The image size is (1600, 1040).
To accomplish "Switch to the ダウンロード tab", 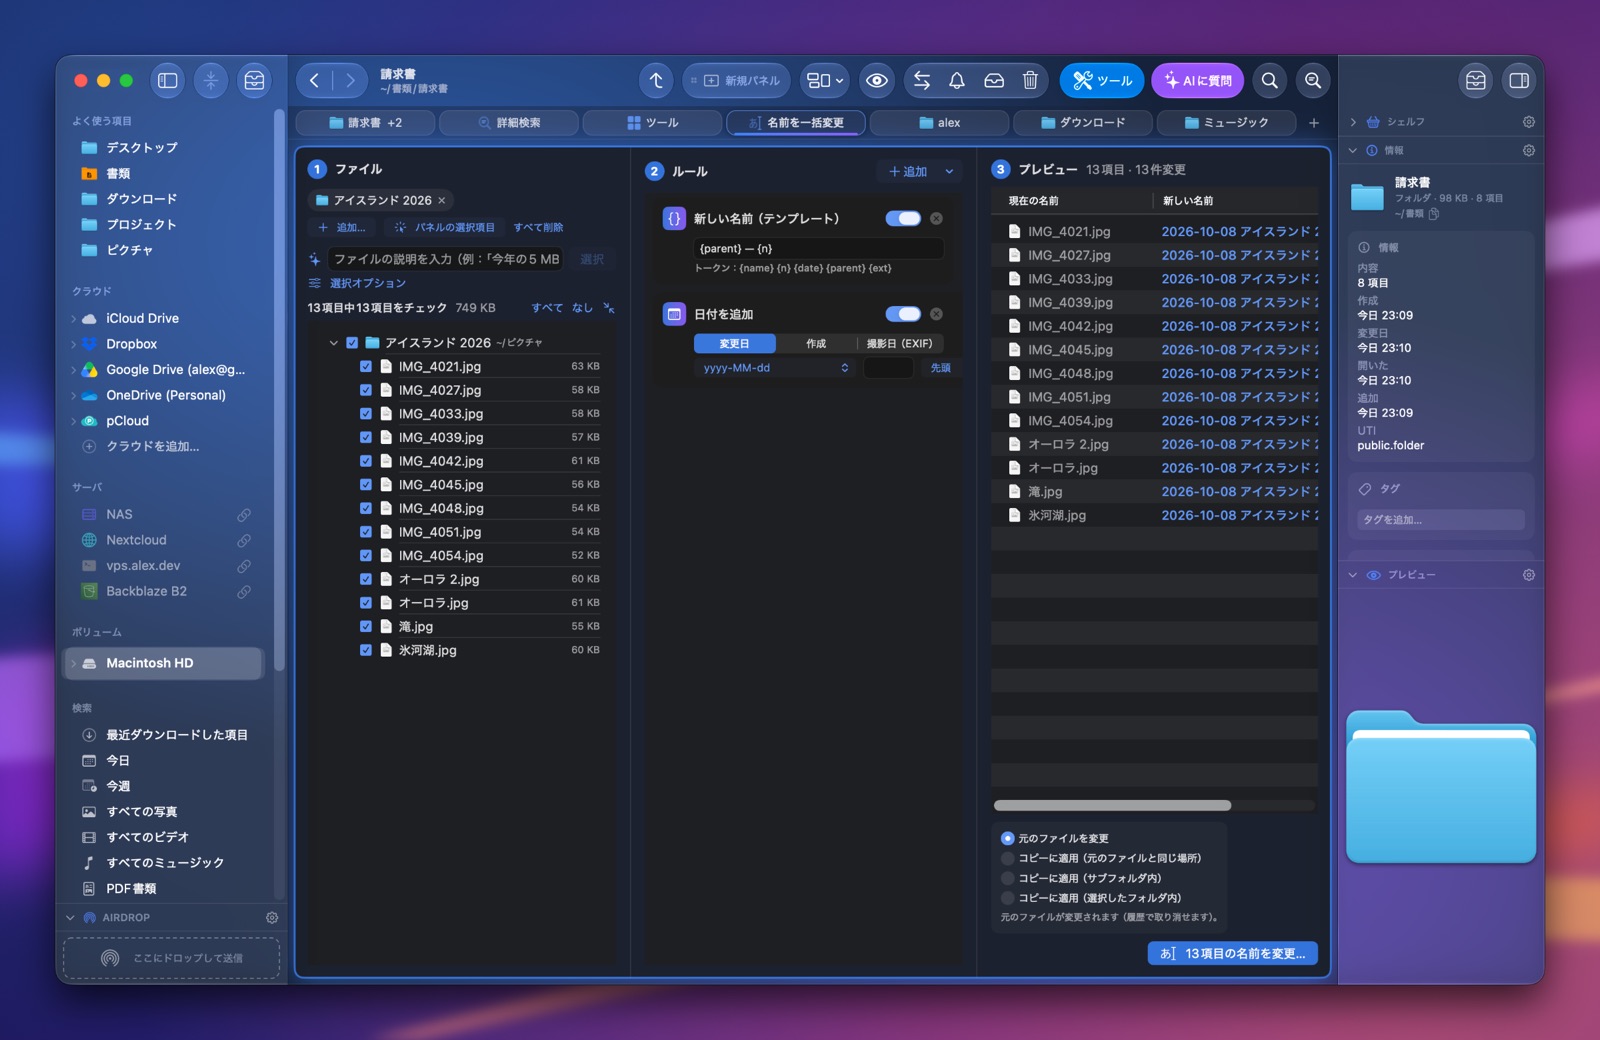I will pos(1082,123).
